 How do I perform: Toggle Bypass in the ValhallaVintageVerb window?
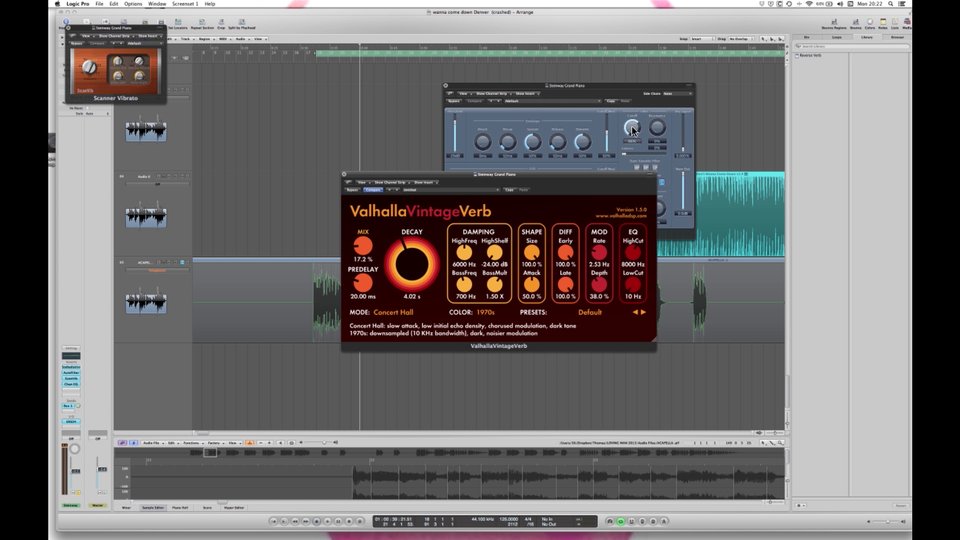353,190
